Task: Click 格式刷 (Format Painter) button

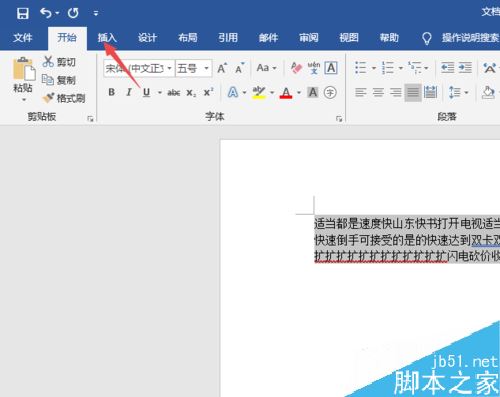Action: [64, 98]
